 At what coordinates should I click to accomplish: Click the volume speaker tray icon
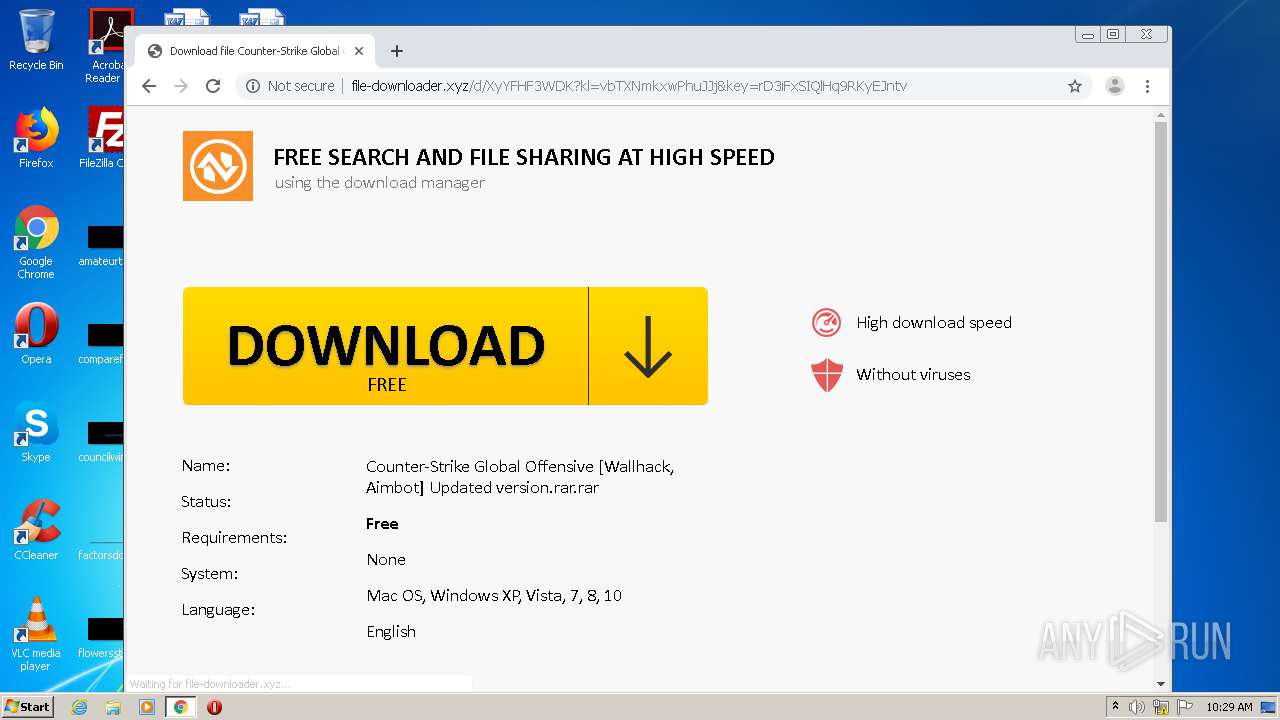coord(1137,707)
